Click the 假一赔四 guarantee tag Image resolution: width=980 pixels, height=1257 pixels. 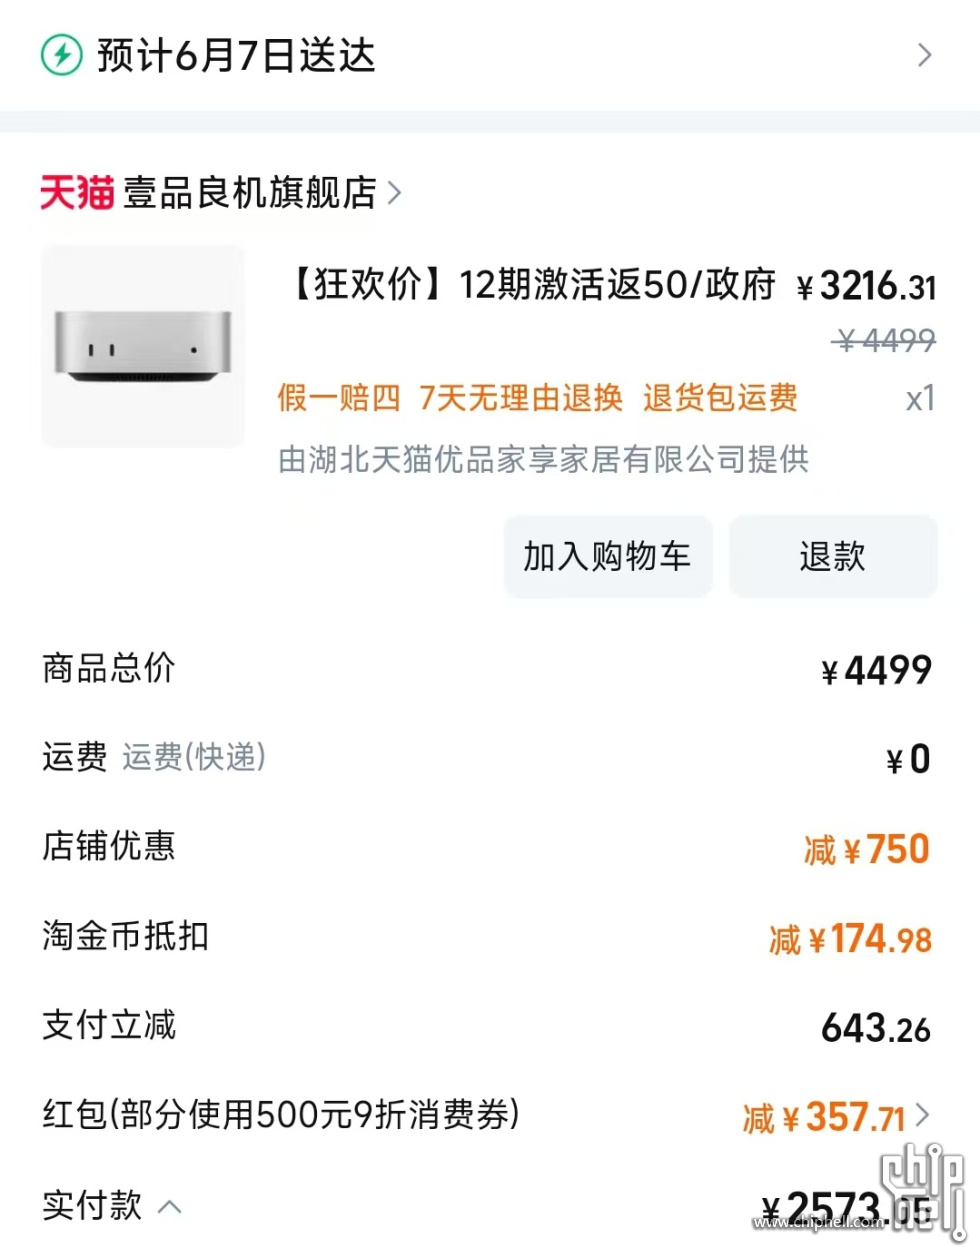339,398
